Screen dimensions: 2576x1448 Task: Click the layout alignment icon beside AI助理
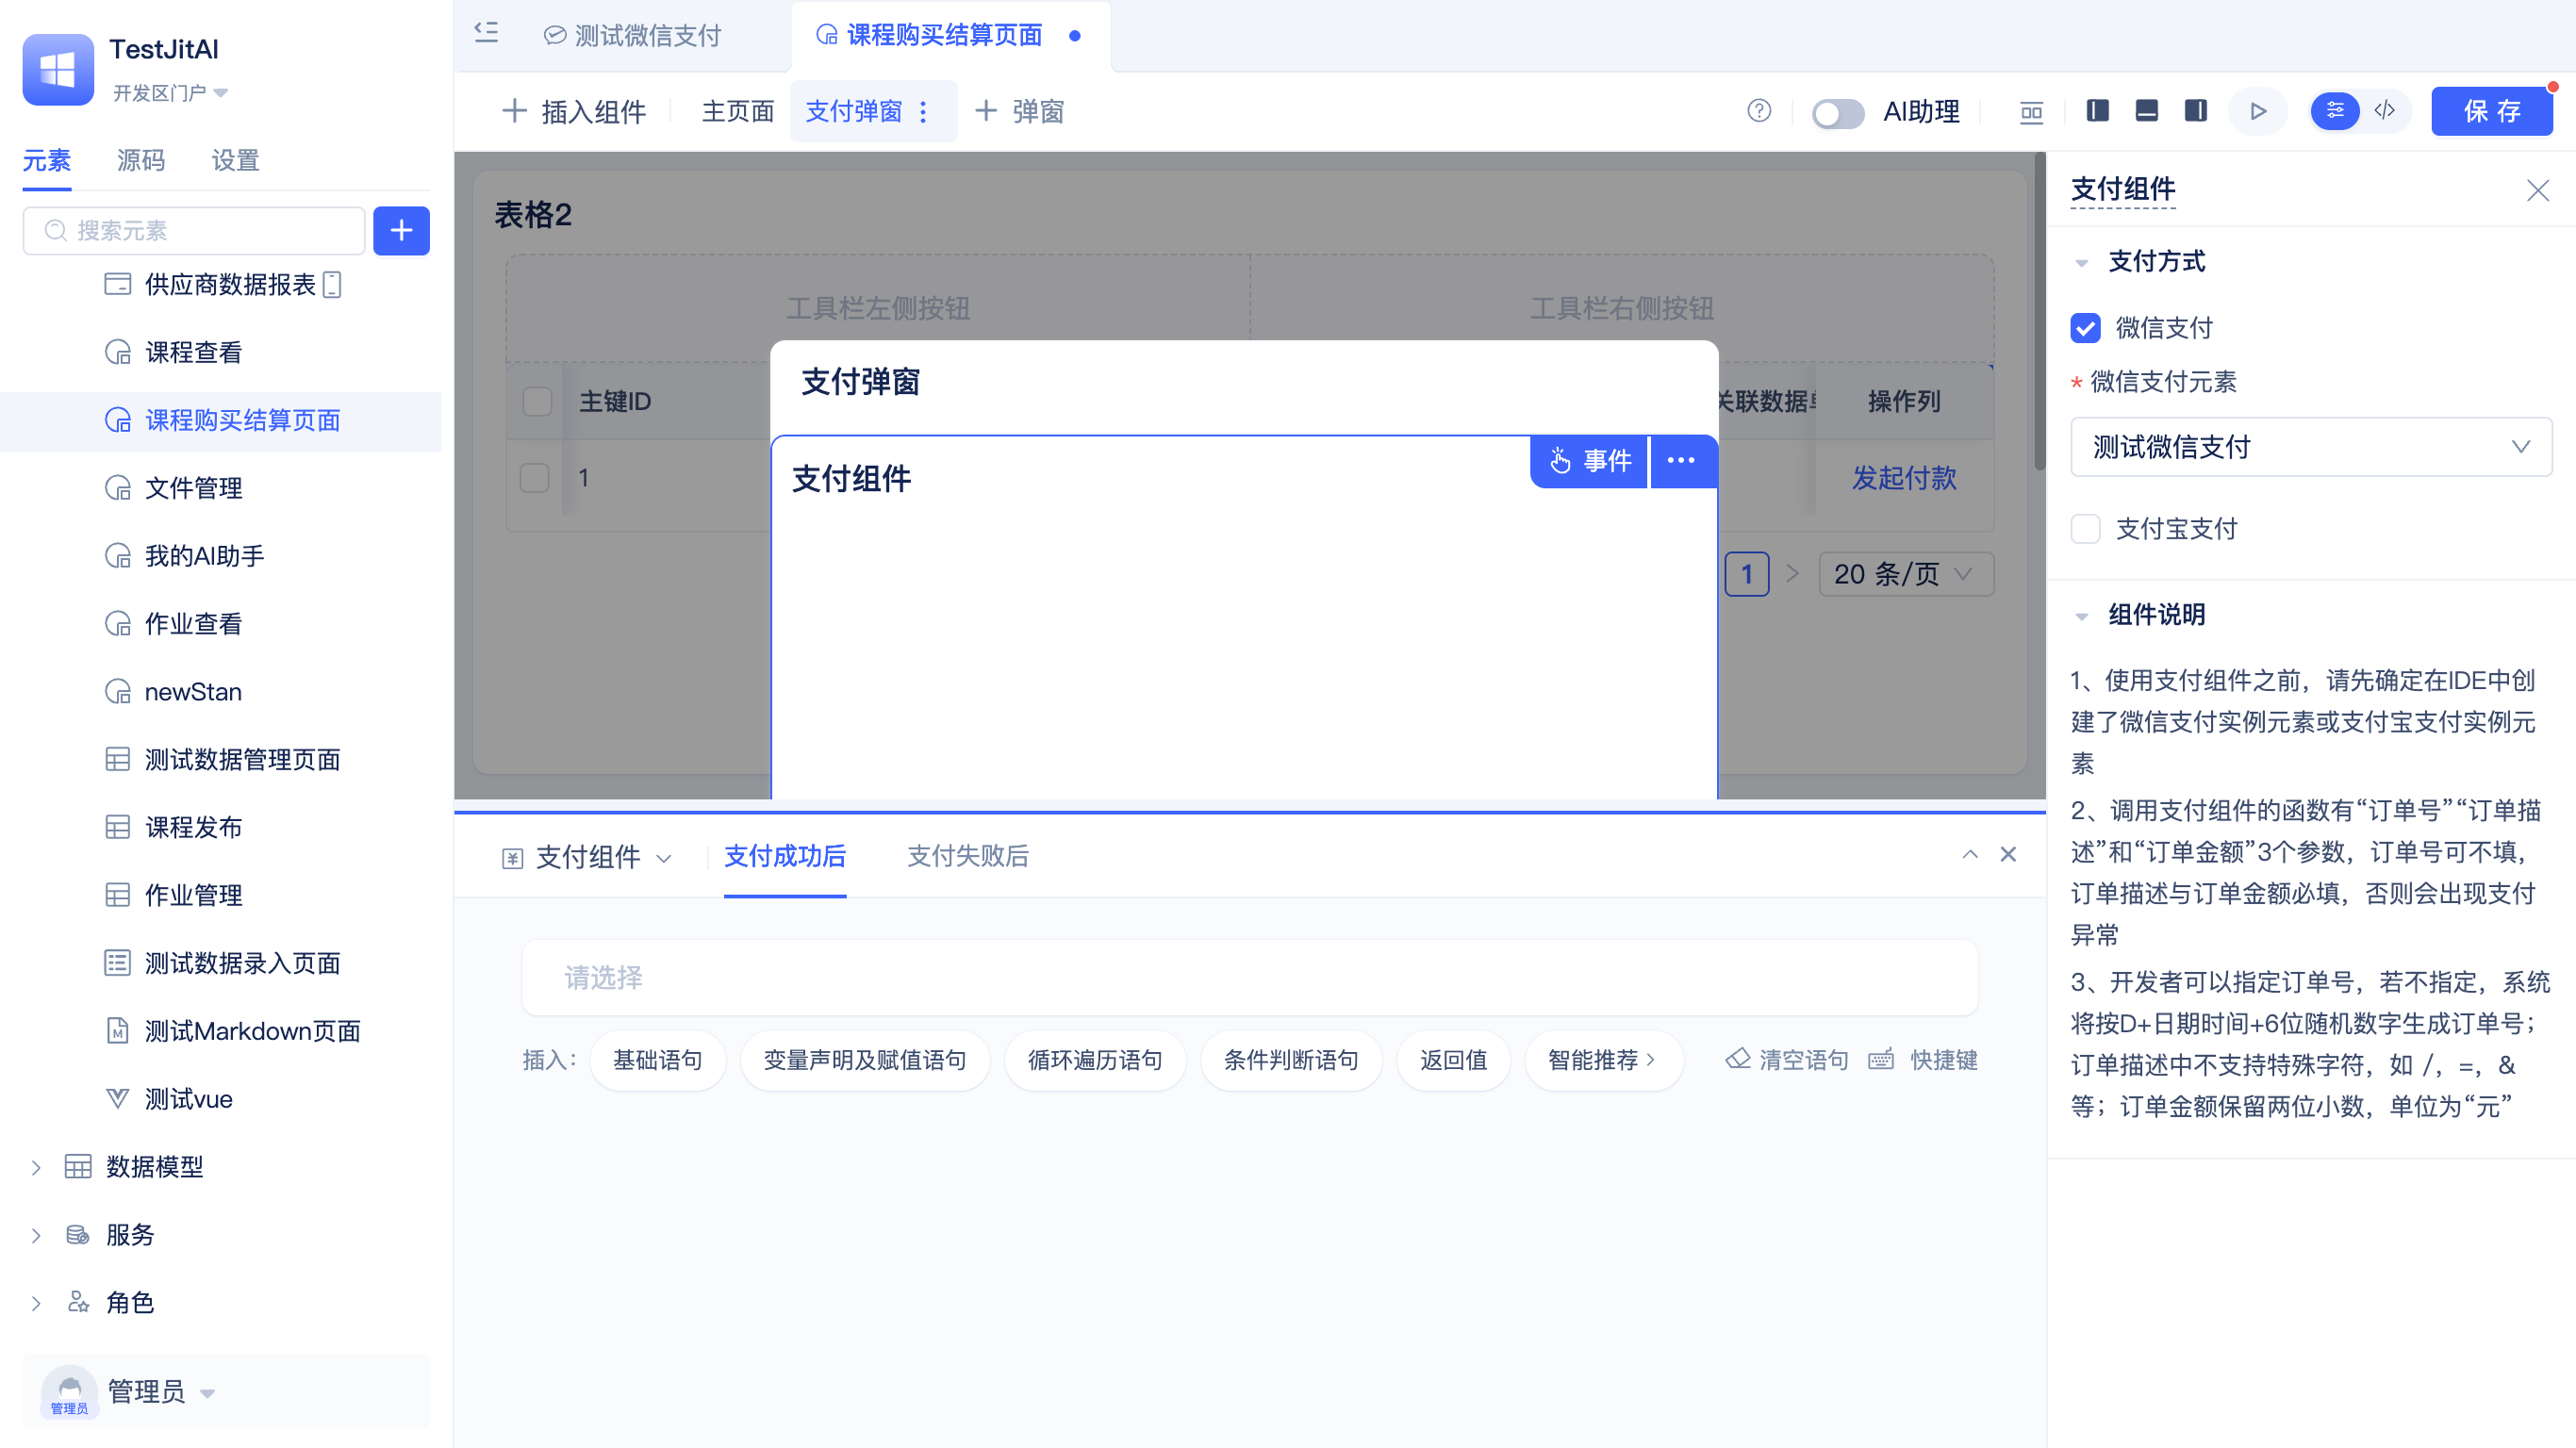(2031, 111)
